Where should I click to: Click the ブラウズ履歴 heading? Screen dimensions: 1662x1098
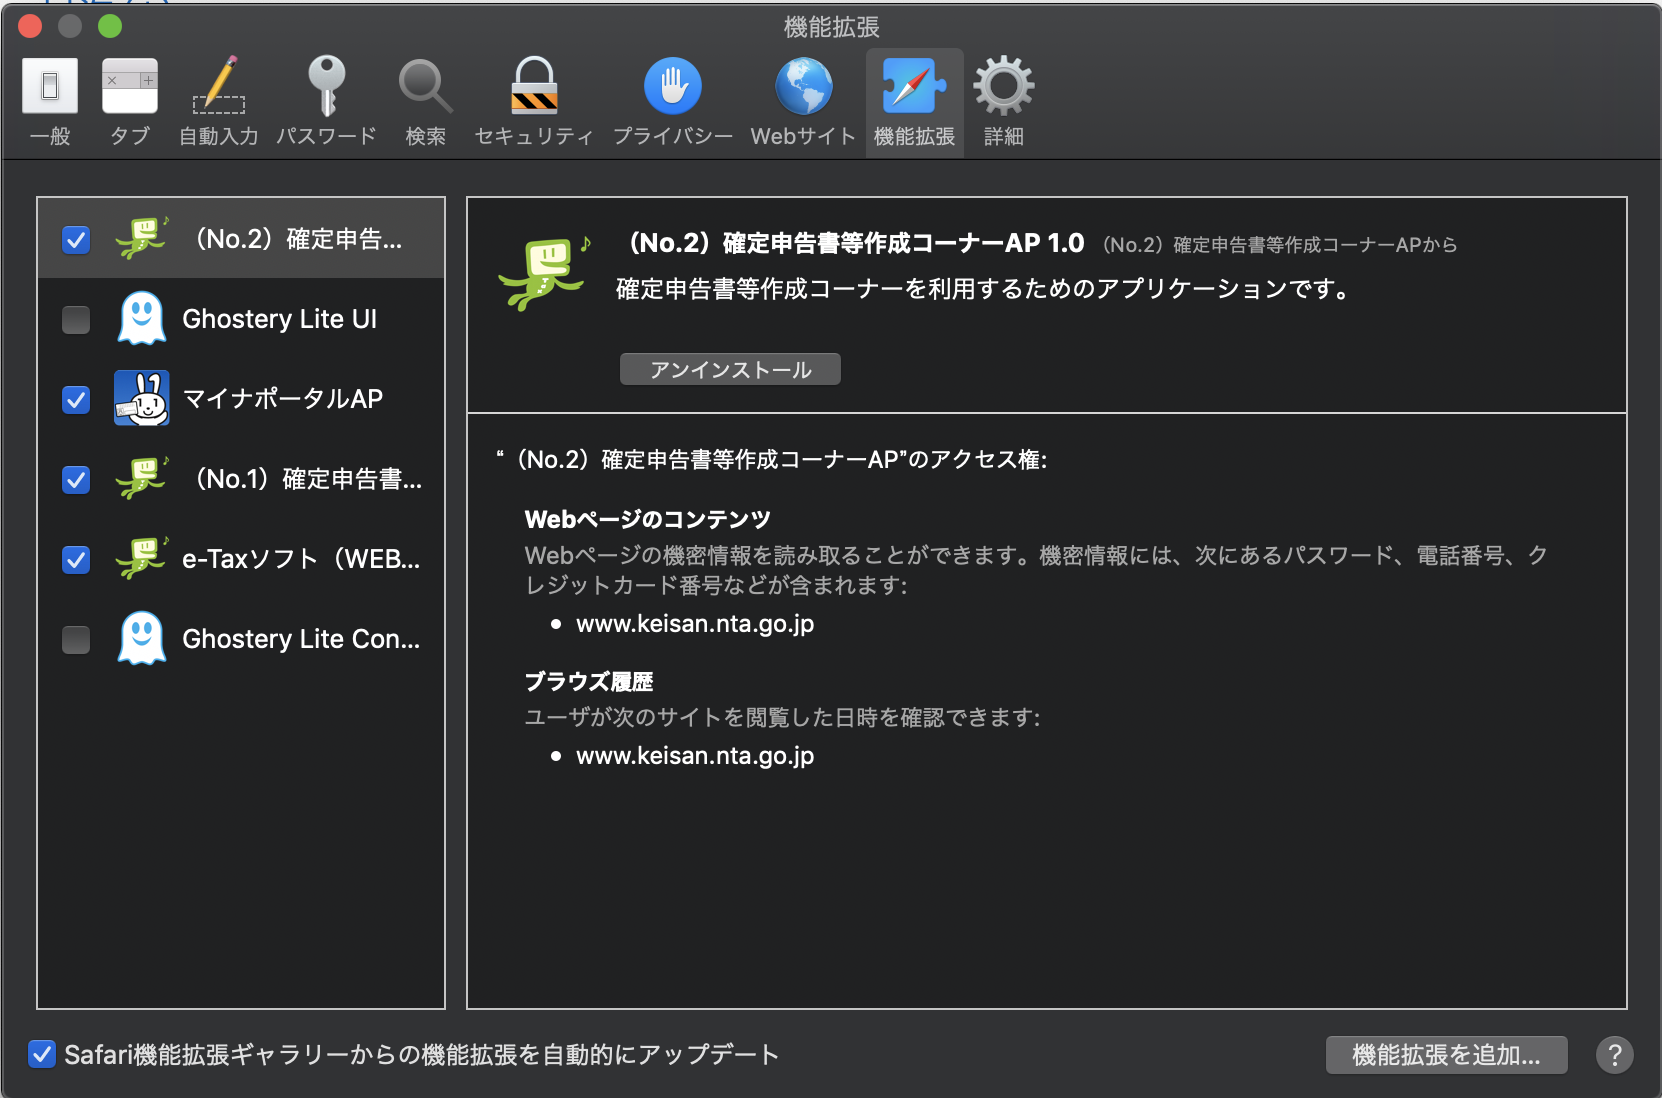pos(589,682)
